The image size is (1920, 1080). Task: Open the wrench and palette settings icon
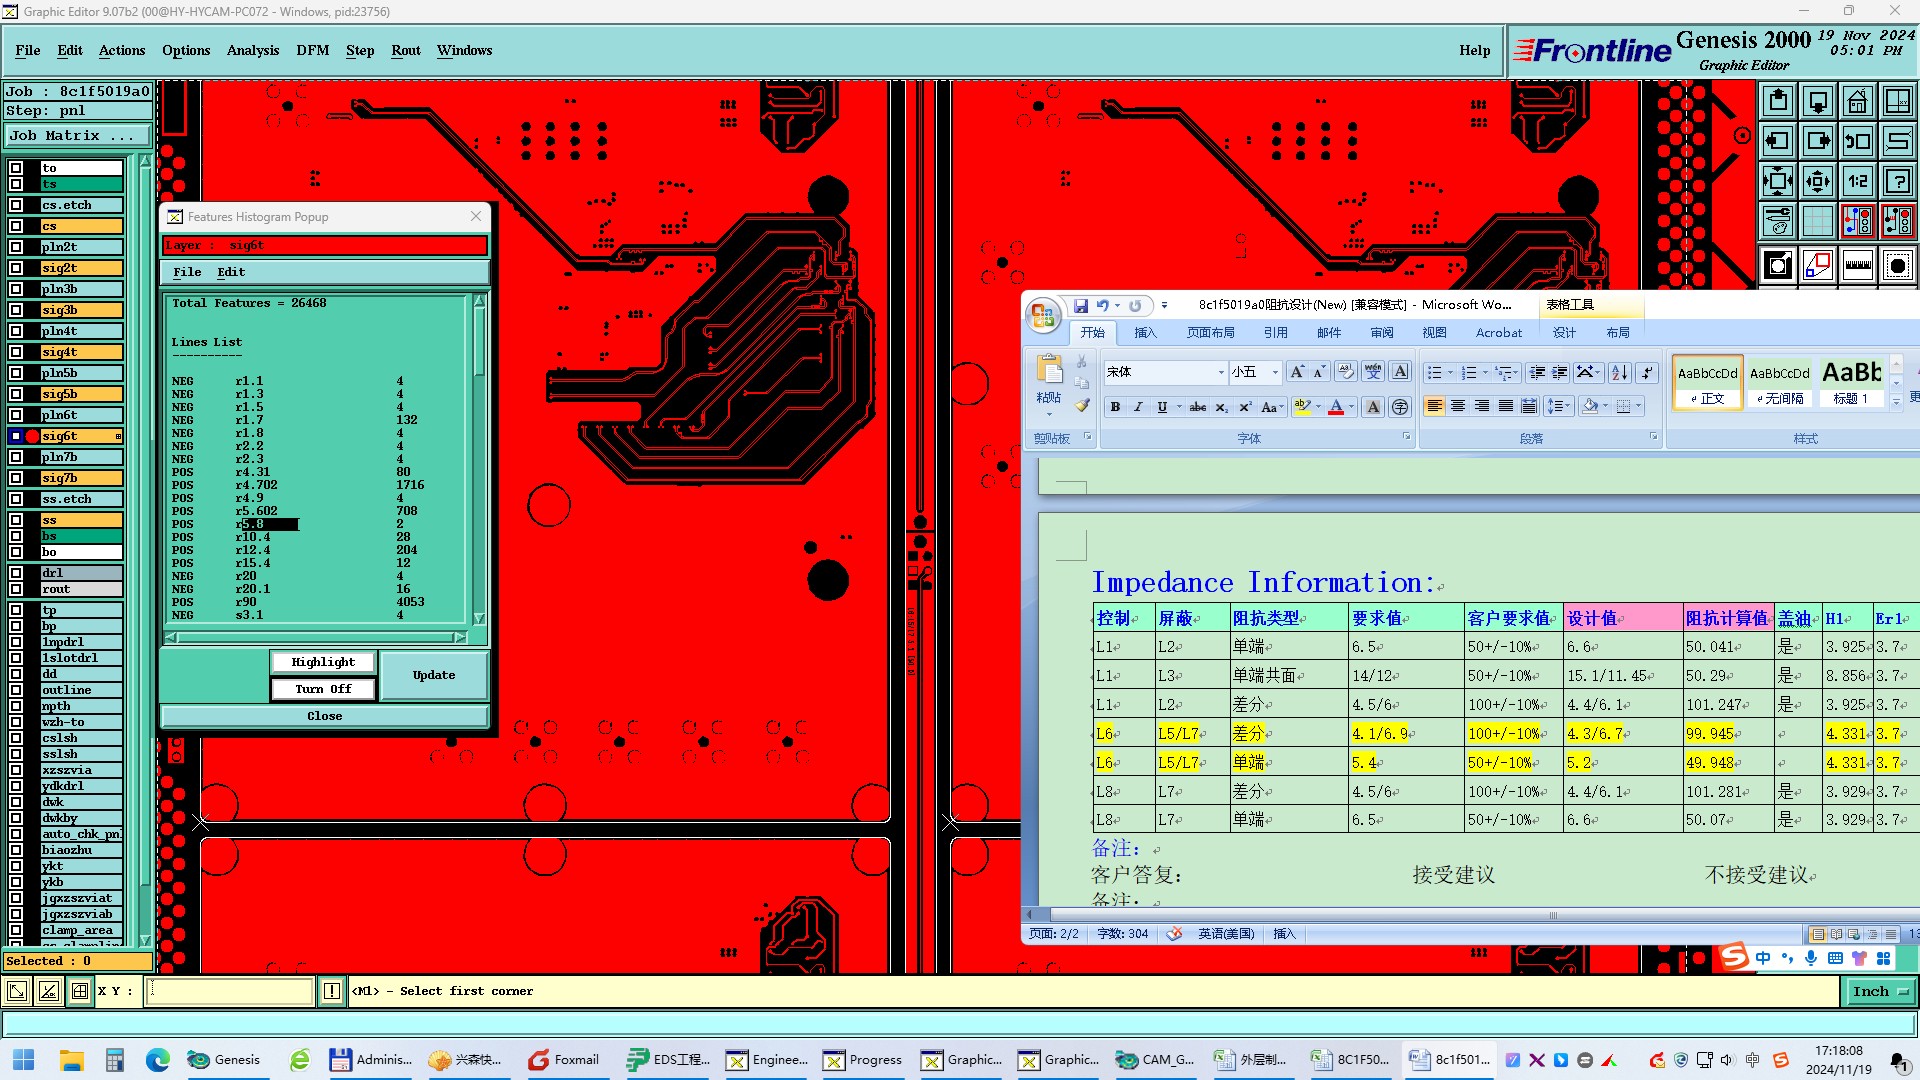tap(1778, 221)
